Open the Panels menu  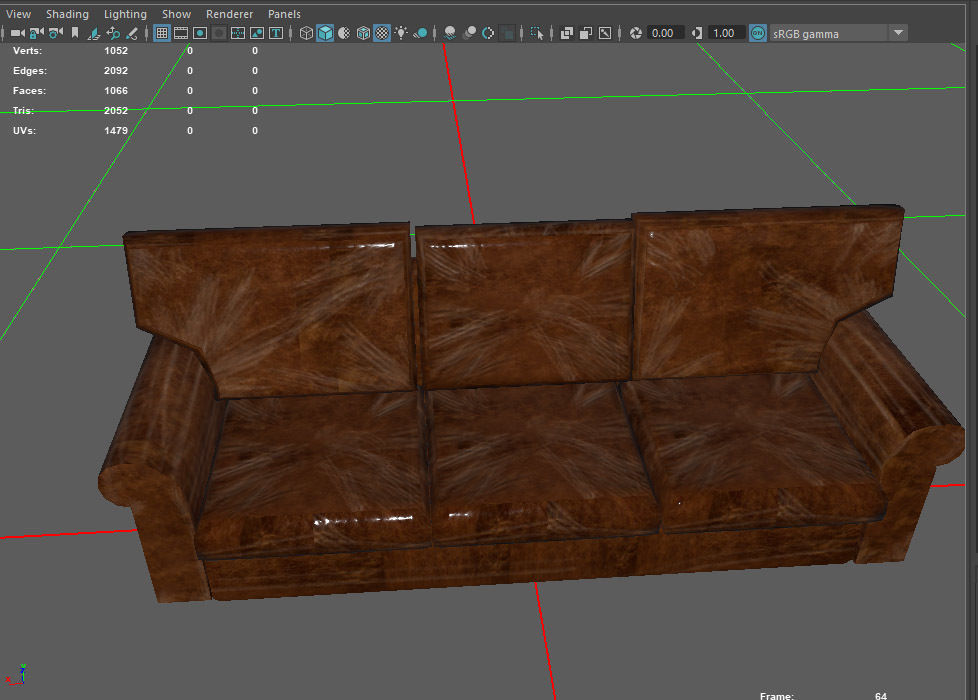click(284, 14)
